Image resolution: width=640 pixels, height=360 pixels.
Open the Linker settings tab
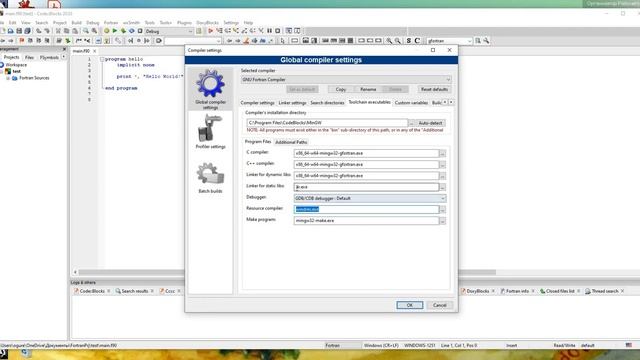click(292, 103)
